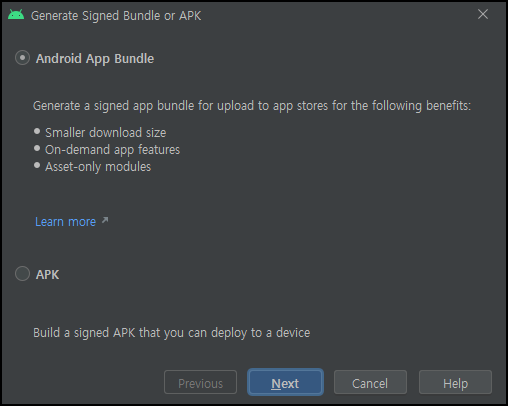Click the Build a signed APK description

point(172,333)
